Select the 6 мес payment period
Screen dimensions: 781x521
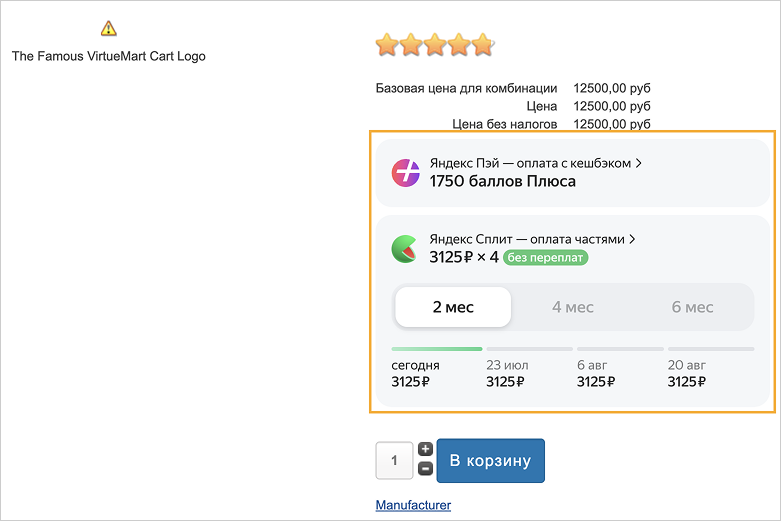tap(692, 307)
